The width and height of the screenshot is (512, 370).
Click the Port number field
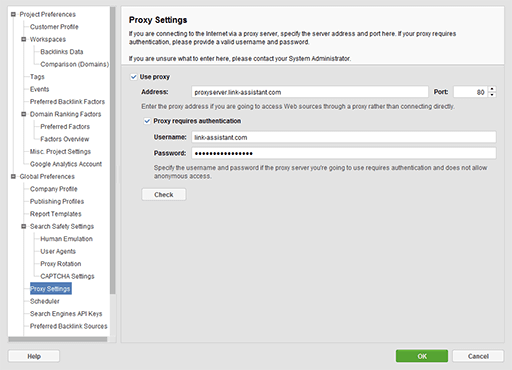pos(471,92)
